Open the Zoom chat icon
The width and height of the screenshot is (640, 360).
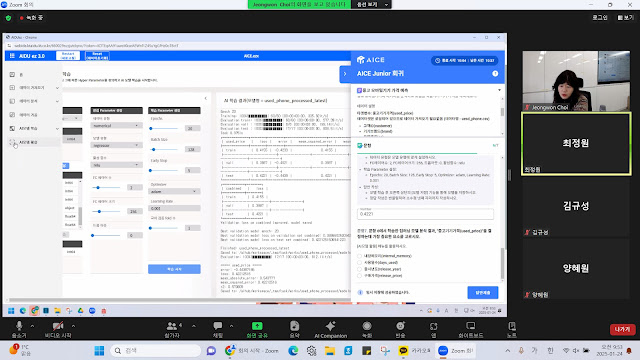pyautogui.click(x=218, y=326)
